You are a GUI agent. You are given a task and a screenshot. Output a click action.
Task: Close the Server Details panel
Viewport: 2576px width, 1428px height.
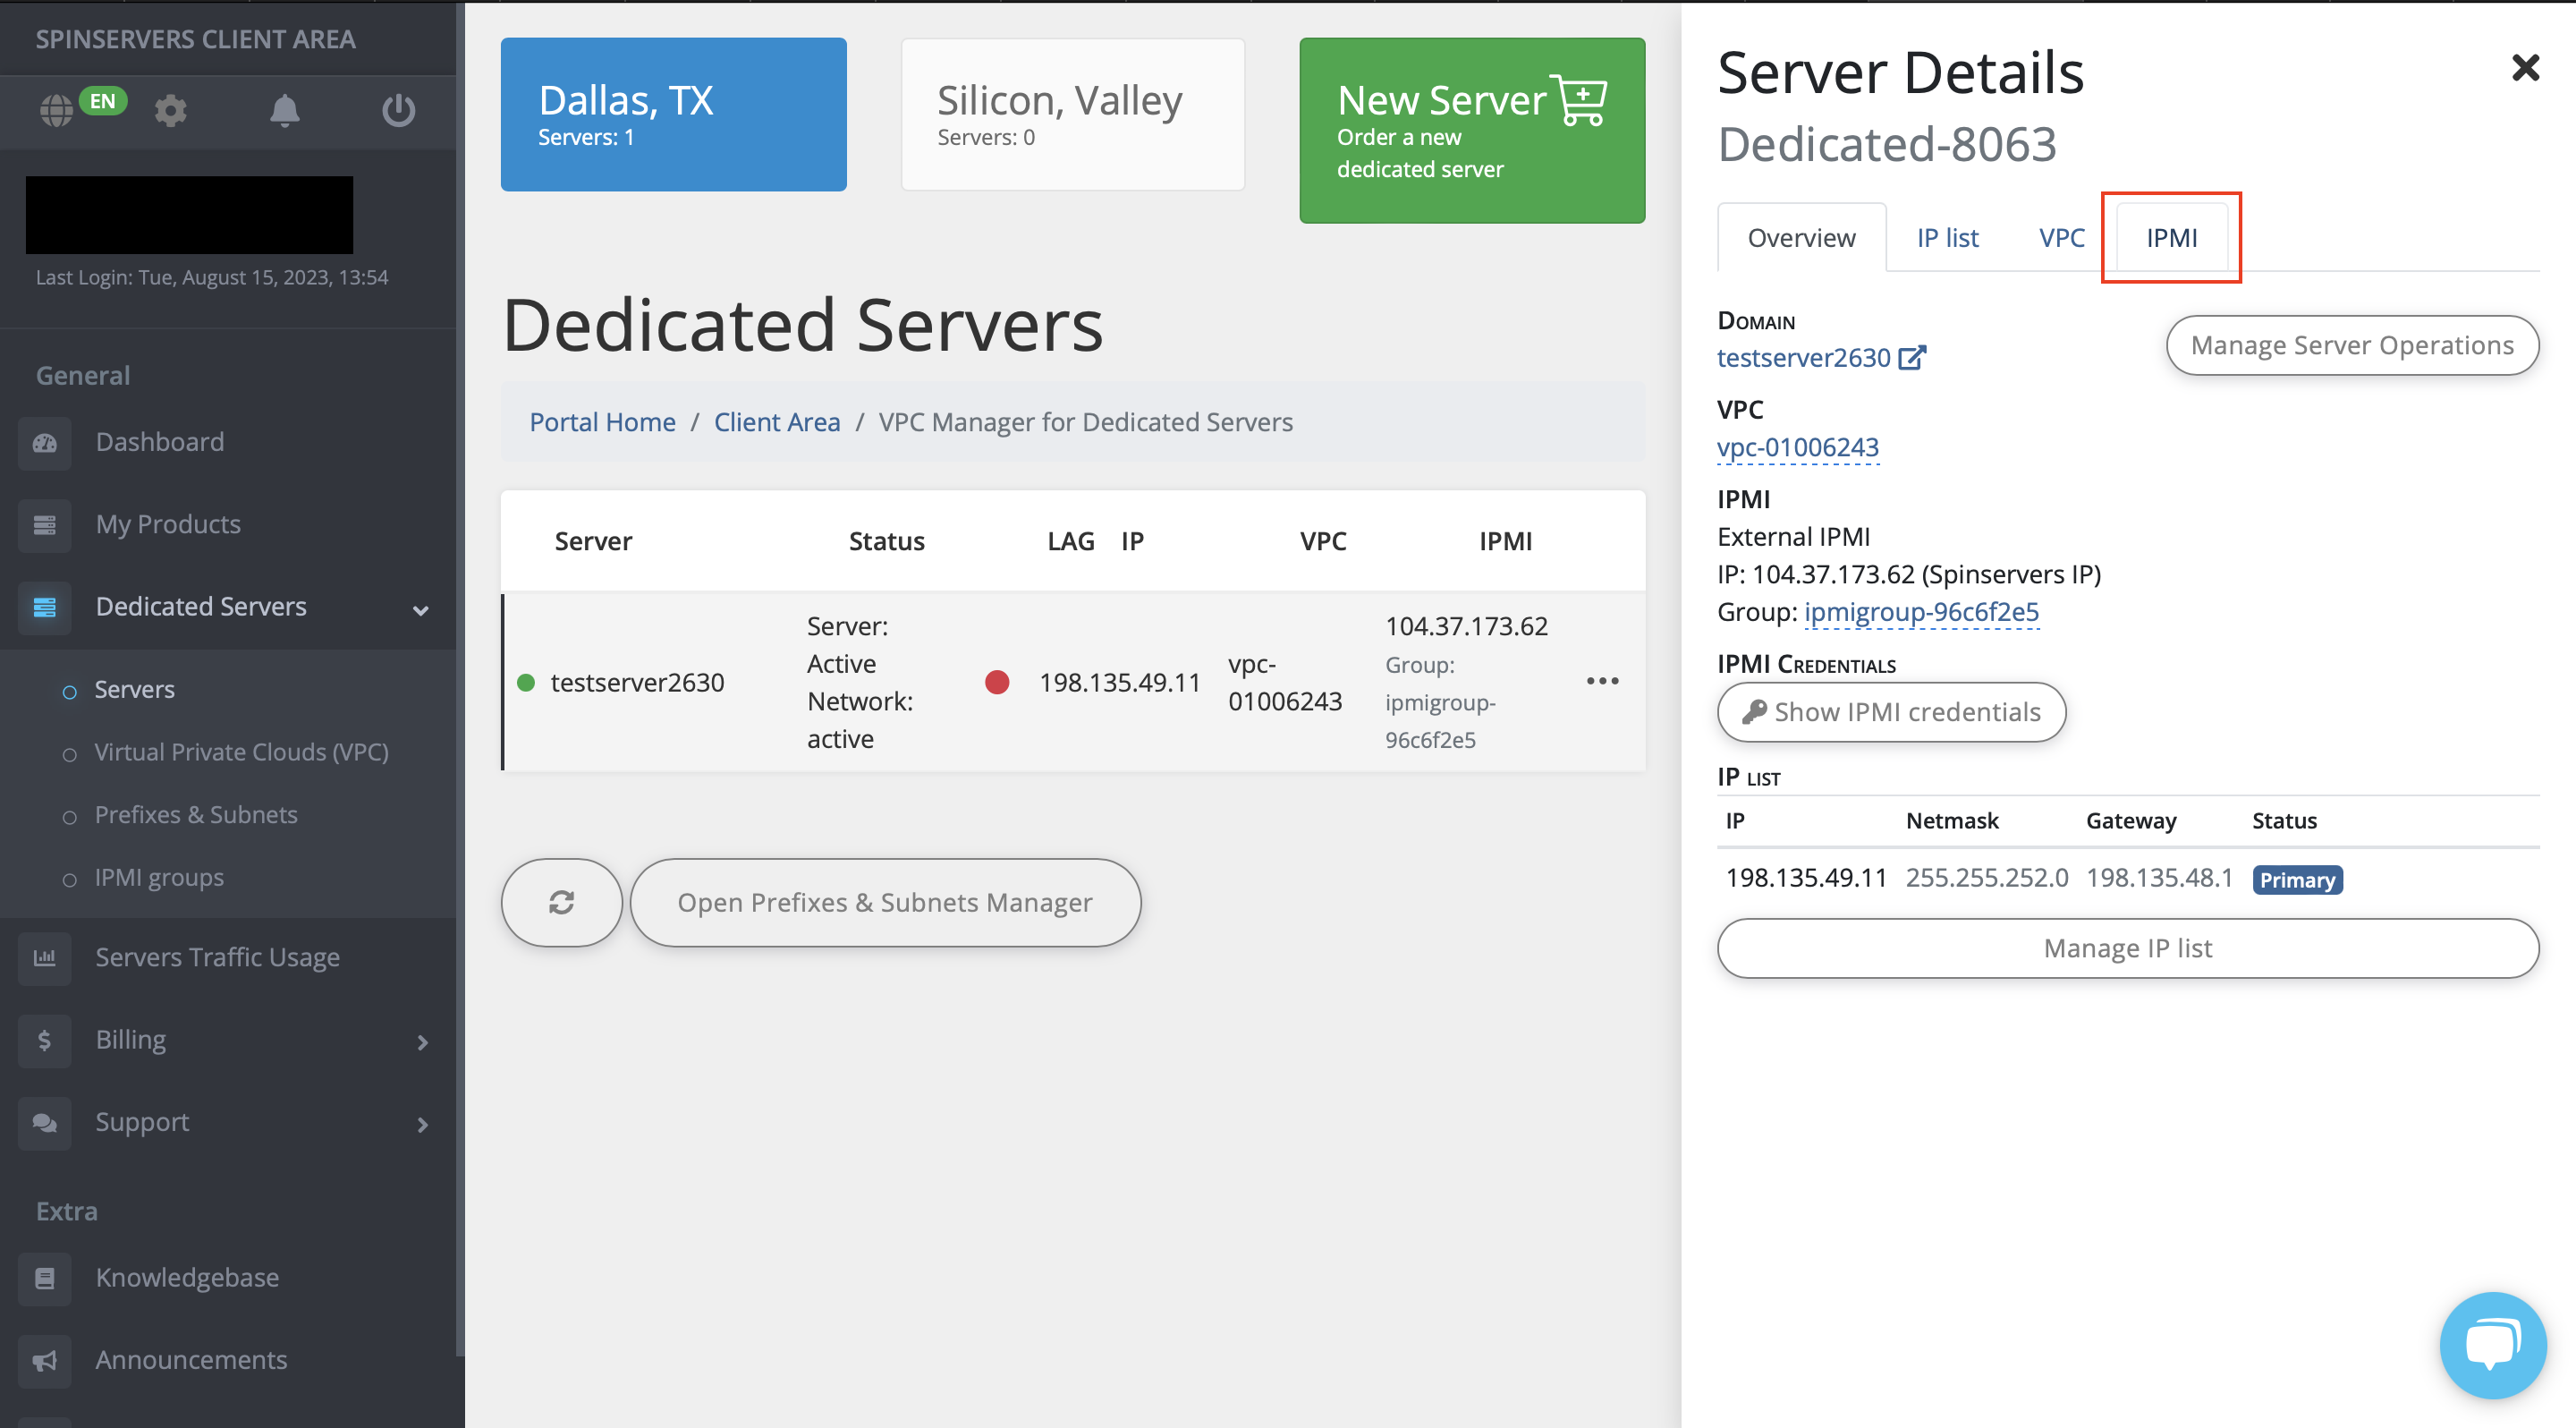click(2525, 68)
